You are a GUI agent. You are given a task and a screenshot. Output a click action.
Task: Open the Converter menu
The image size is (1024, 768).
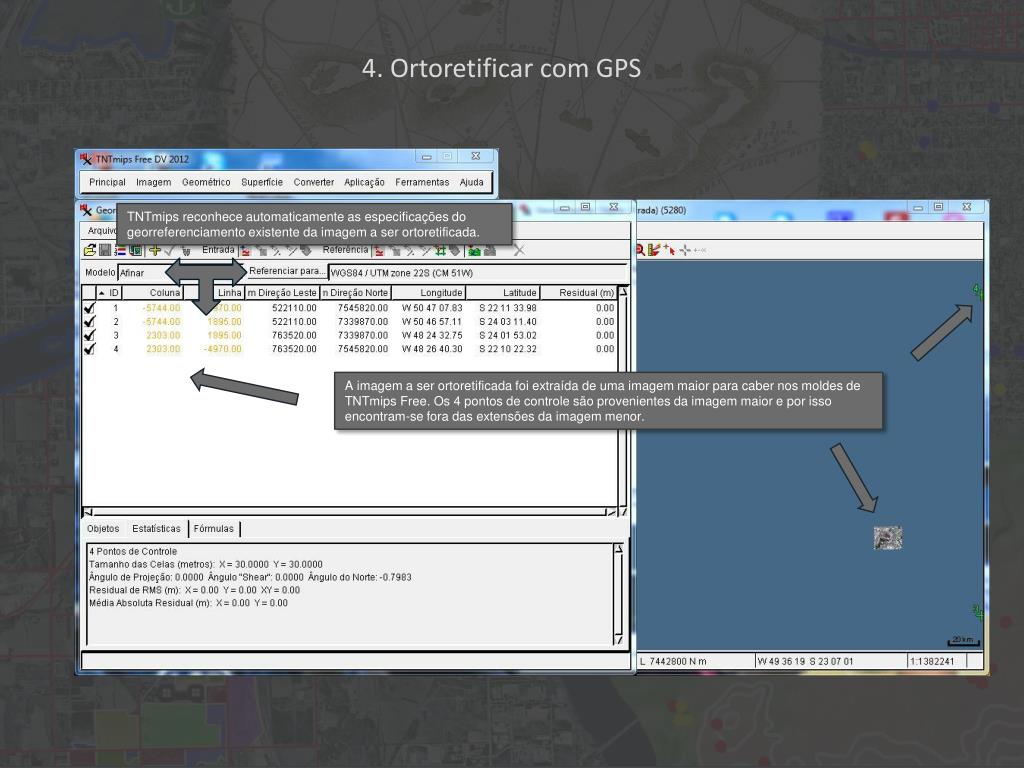(313, 182)
